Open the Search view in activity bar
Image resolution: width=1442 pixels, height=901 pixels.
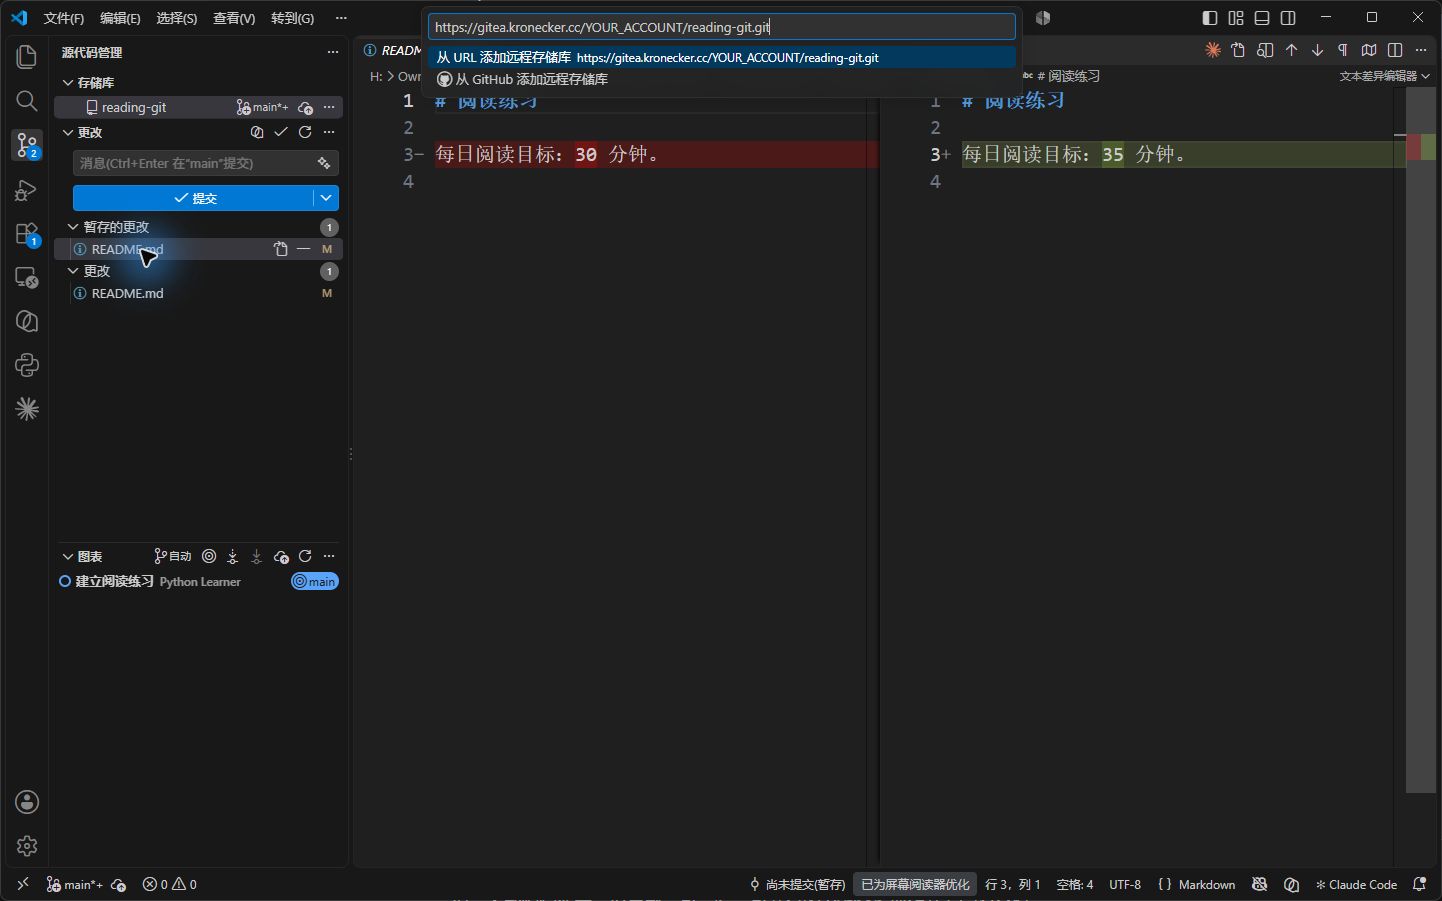(27, 101)
